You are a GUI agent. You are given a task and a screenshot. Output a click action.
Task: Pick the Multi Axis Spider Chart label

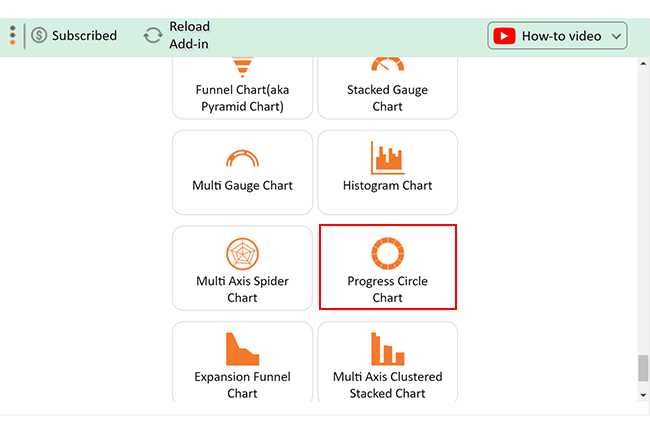(243, 289)
